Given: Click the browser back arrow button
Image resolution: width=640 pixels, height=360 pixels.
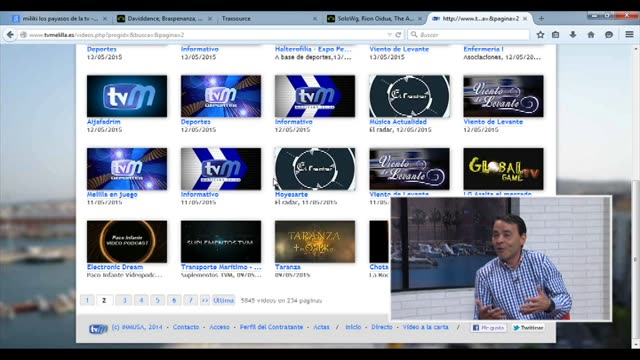Looking at the screenshot, I should (10, 35).
